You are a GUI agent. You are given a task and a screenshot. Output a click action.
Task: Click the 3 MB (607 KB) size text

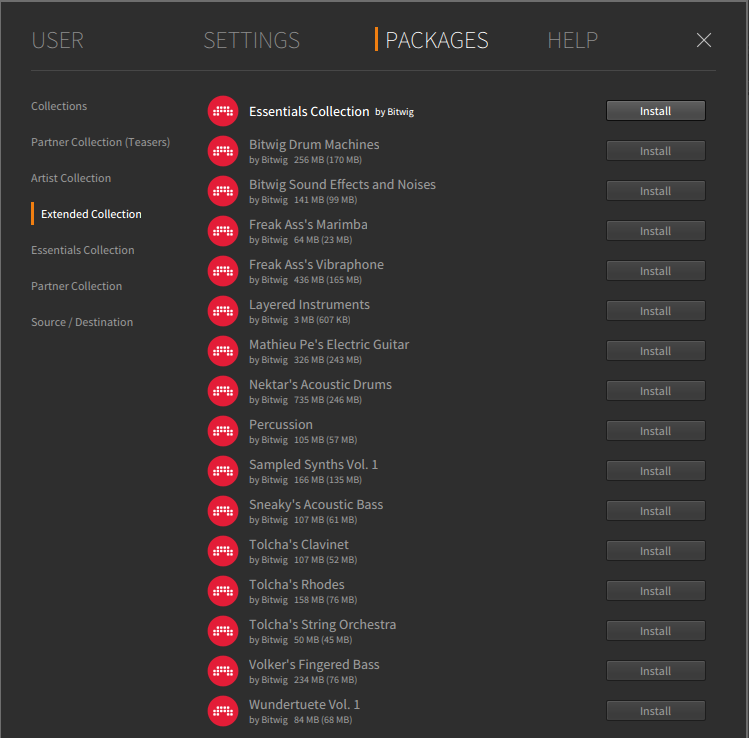click(322, 320)
